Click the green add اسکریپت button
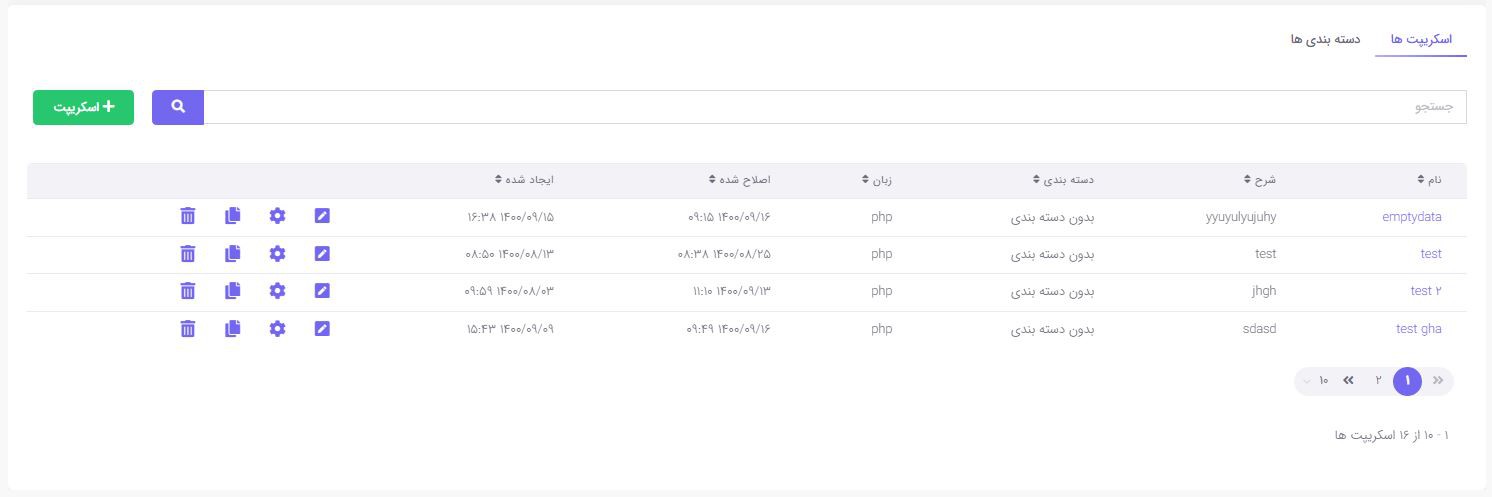The height and width of the screenshot is (497, 1492). coord(83,107)
